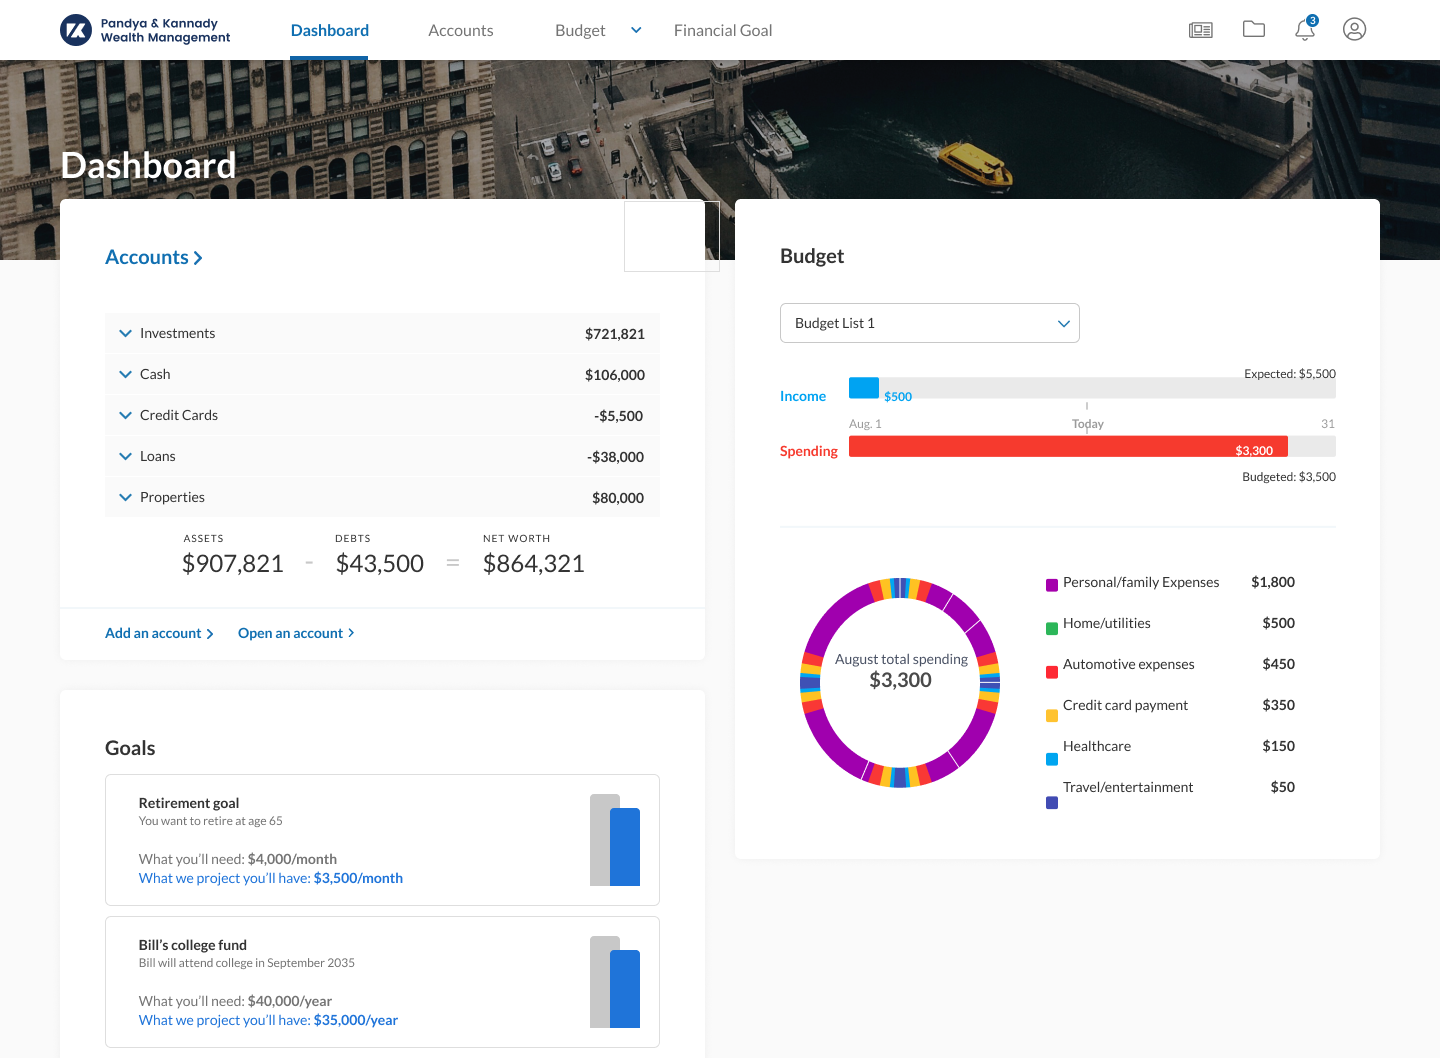Open notifications bell with badge
Screen dimensions: 1440x1058
tap(1305, 29)
